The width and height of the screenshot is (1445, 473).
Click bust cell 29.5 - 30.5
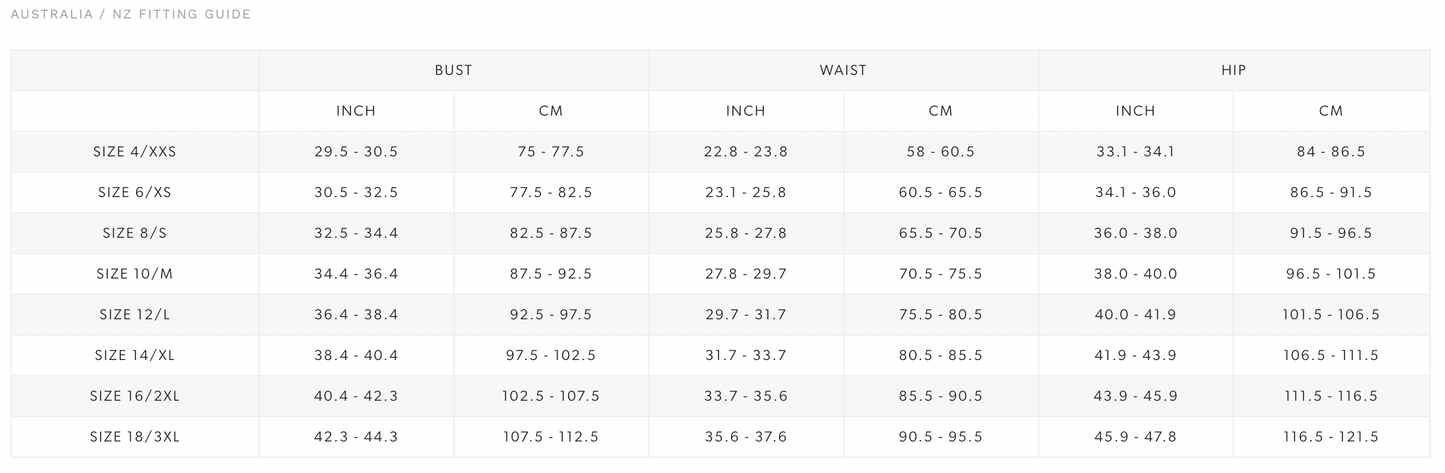pyautogui.click(x=356, y=152)
